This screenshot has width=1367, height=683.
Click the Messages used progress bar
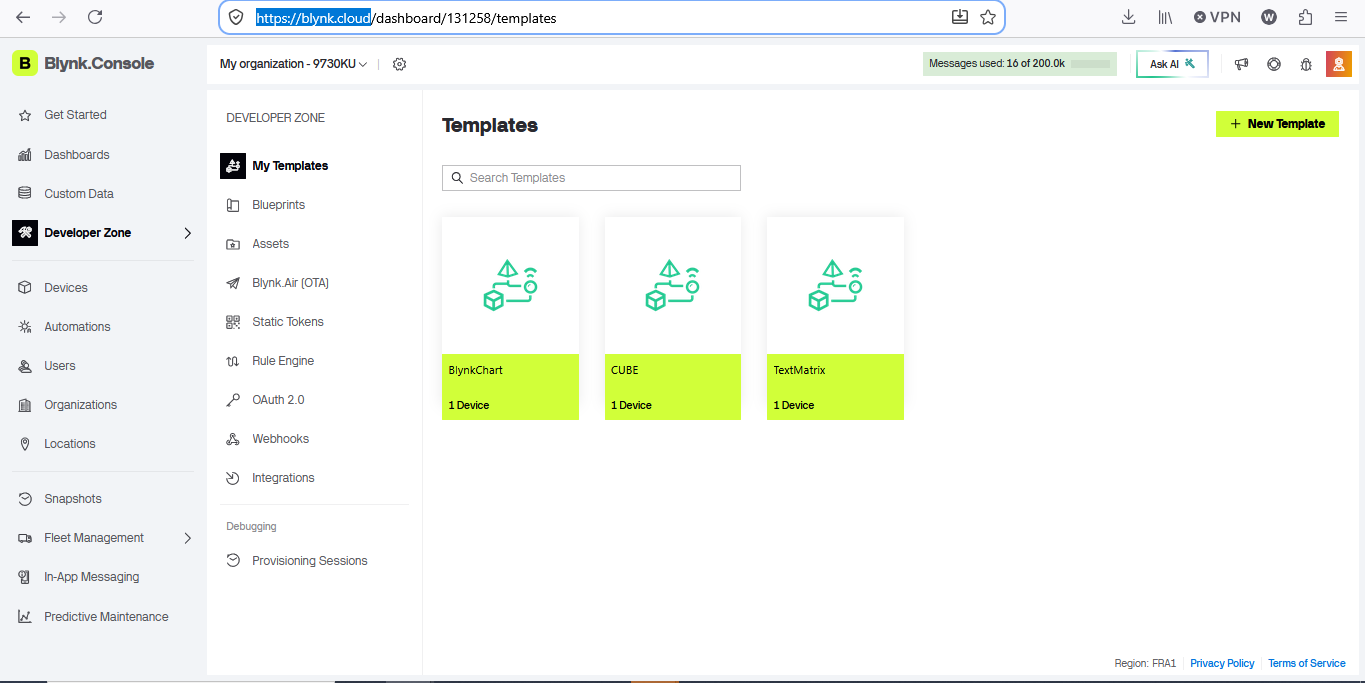(x=1090, y=64)
